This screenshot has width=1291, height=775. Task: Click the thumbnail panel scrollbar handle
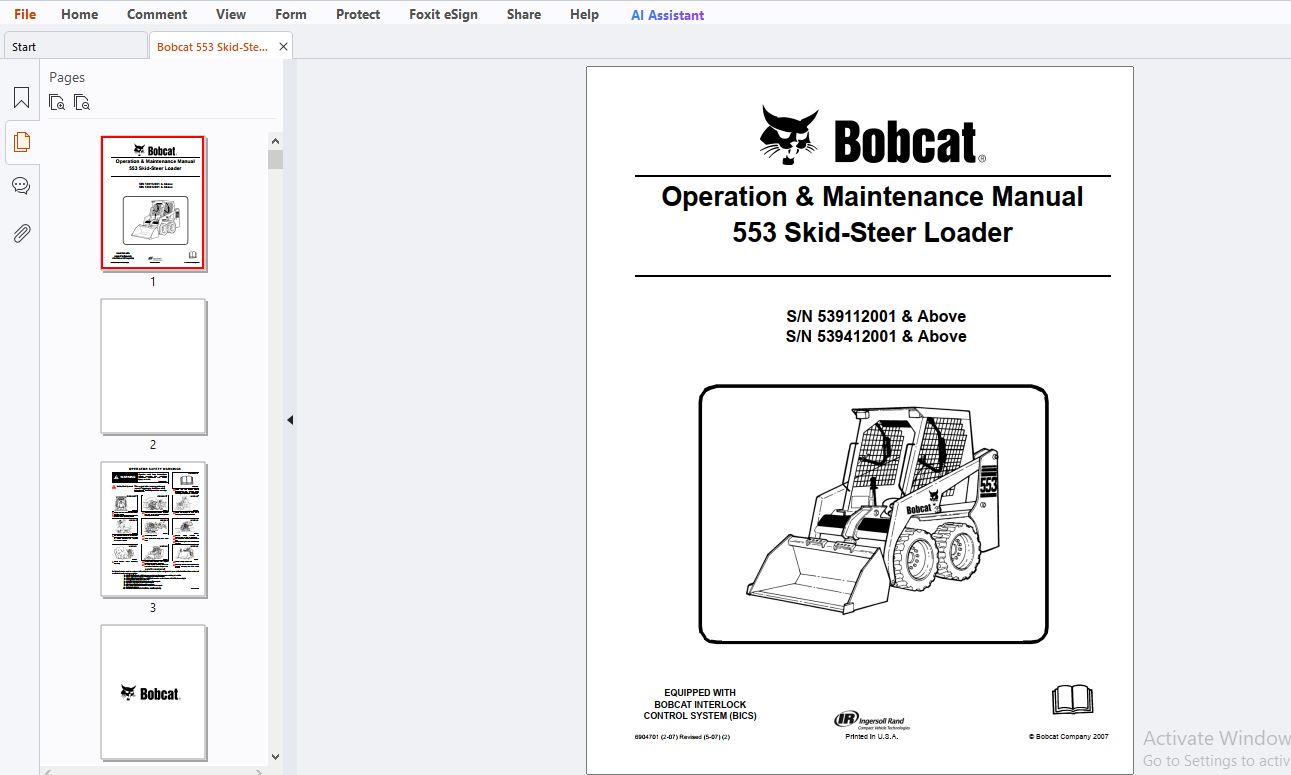pyautogui.click(x=275, y=159)
